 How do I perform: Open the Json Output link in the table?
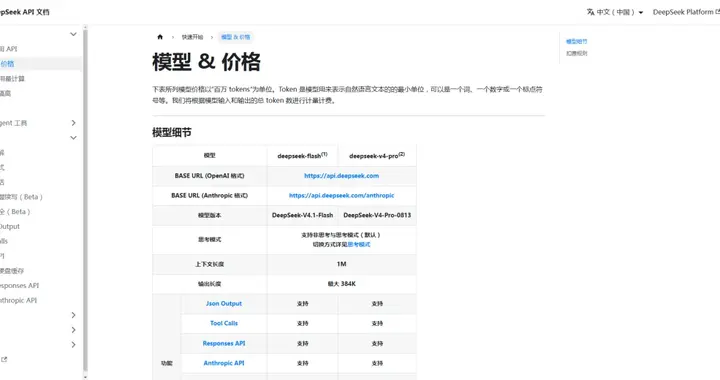pyautogui.click(x=224, y=303)
